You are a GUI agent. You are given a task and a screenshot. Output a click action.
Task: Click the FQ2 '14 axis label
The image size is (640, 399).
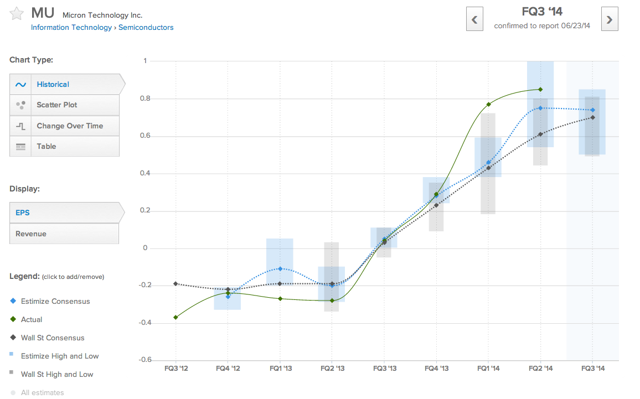tap(540, 368)
